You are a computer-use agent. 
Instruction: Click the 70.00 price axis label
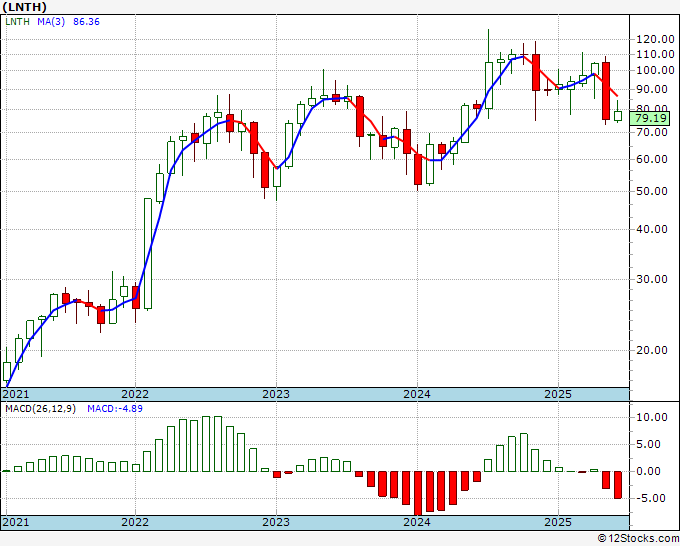point(652,132)
